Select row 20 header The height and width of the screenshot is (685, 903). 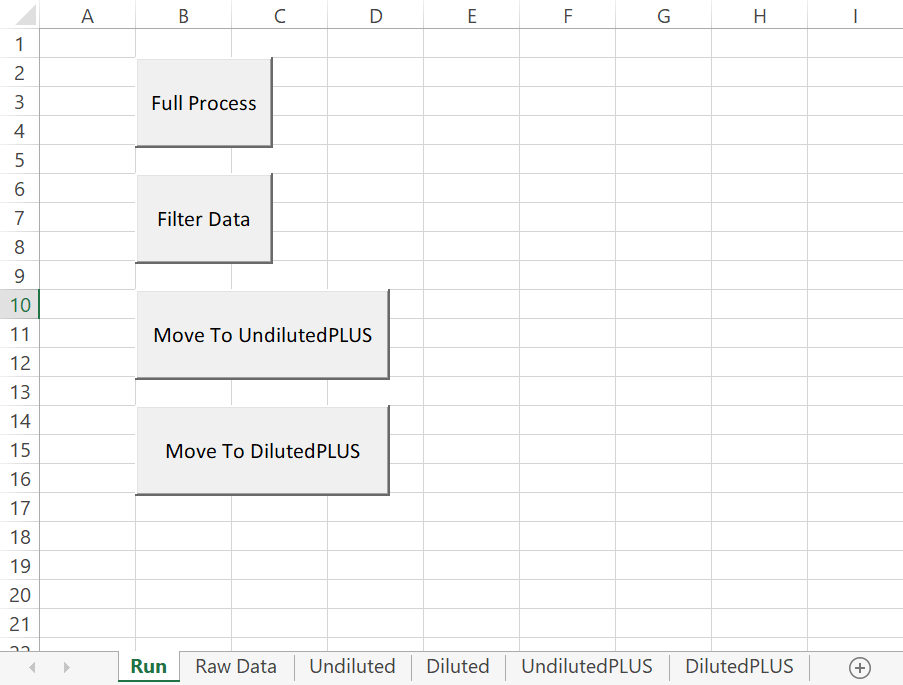coord(20,595)
